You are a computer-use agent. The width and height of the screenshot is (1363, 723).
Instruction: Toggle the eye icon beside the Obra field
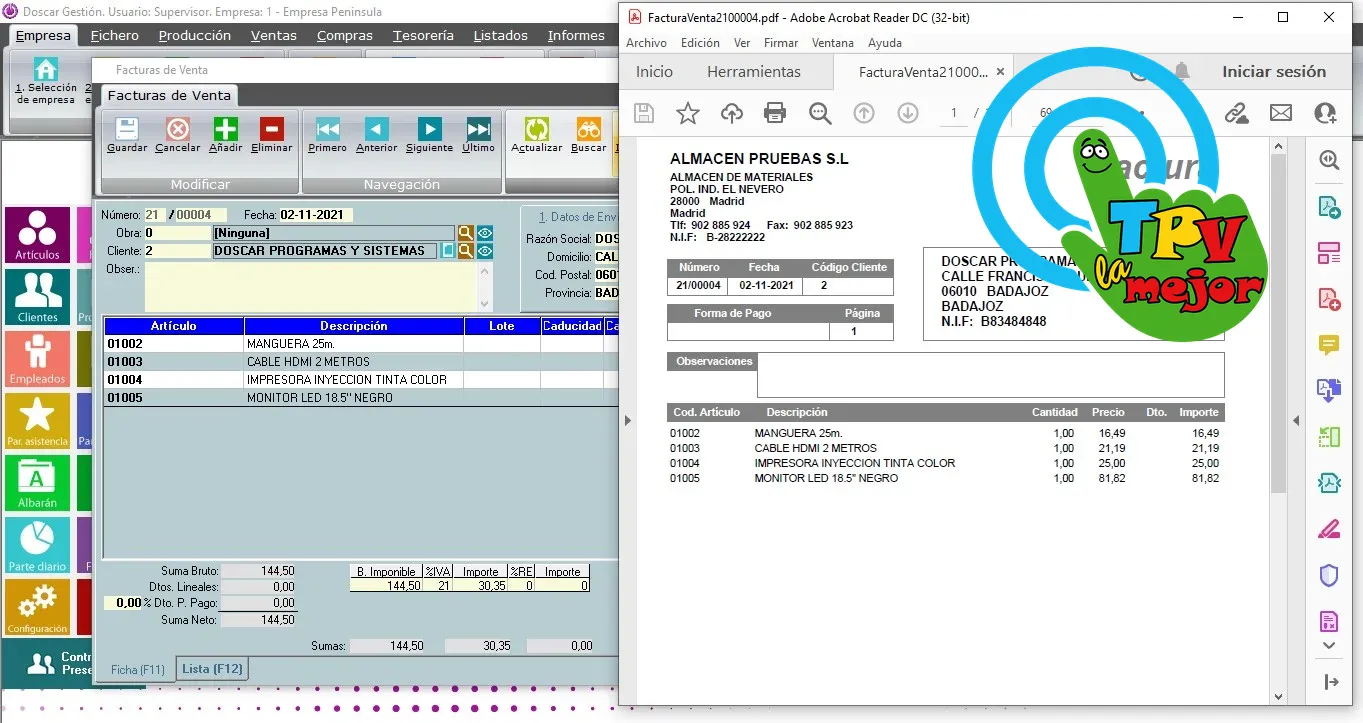485,233
